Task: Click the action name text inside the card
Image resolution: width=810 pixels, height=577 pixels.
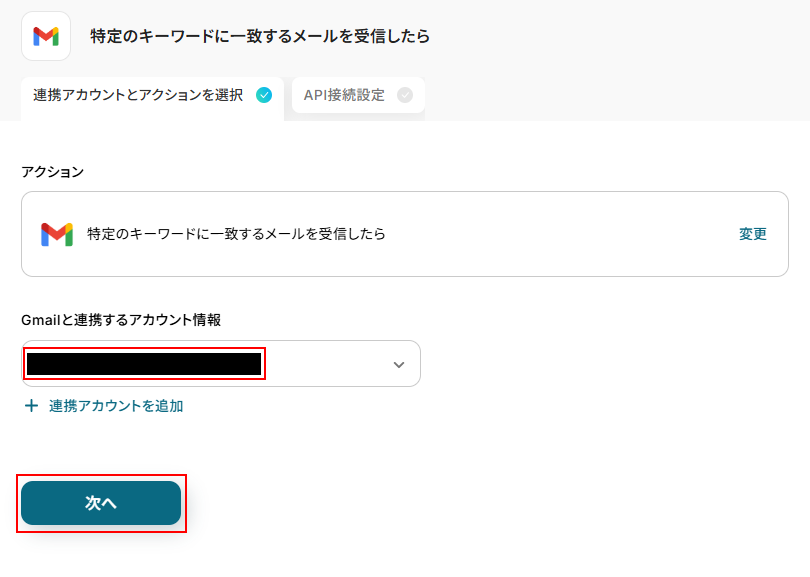Action: tap(236, 234)
